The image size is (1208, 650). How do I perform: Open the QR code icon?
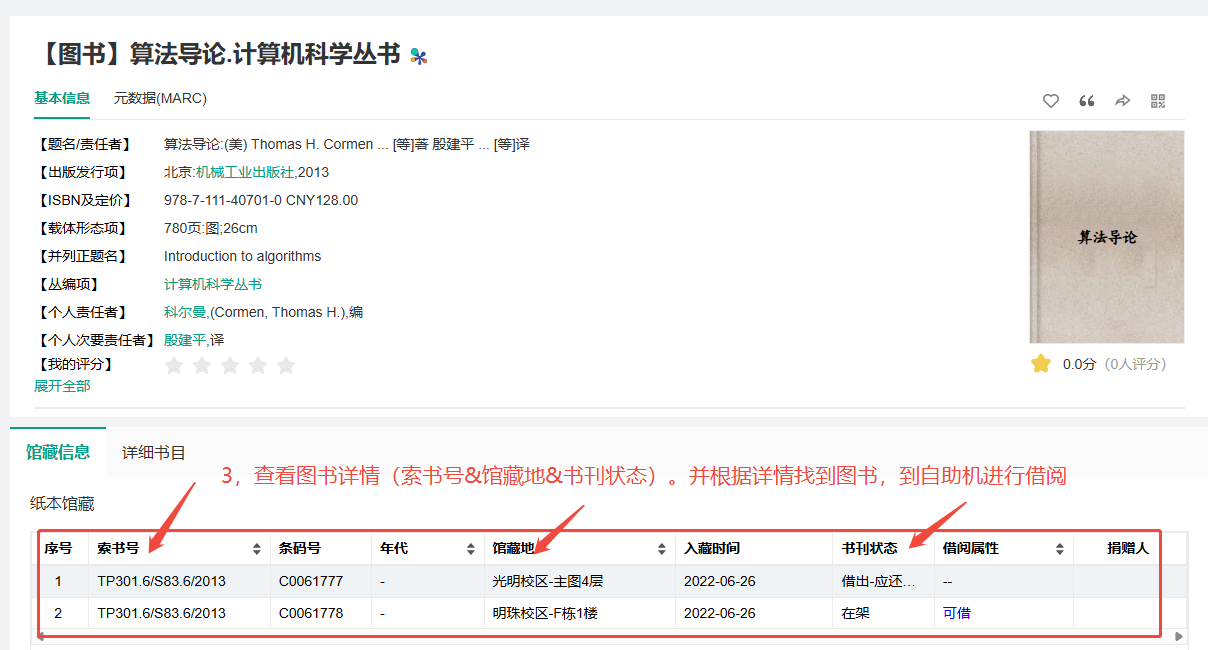coord(1158,101)
